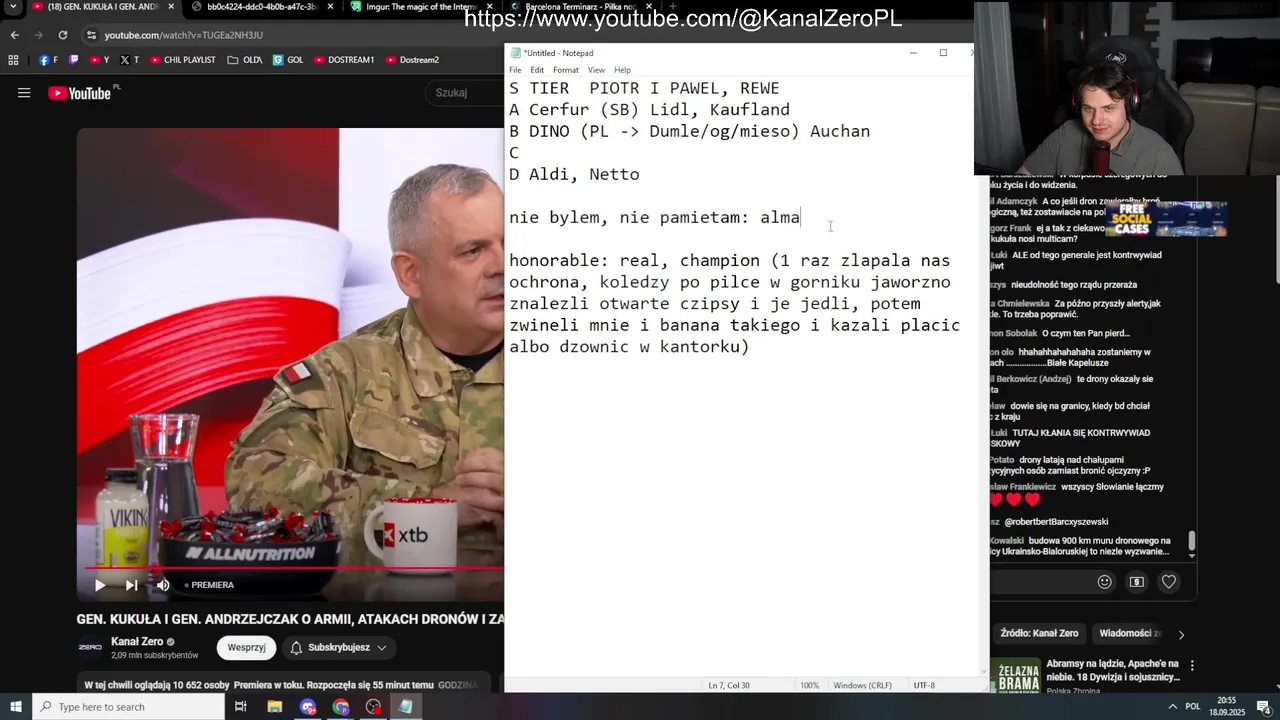Open Kanał Zero channel avatar

pos(90,647)
